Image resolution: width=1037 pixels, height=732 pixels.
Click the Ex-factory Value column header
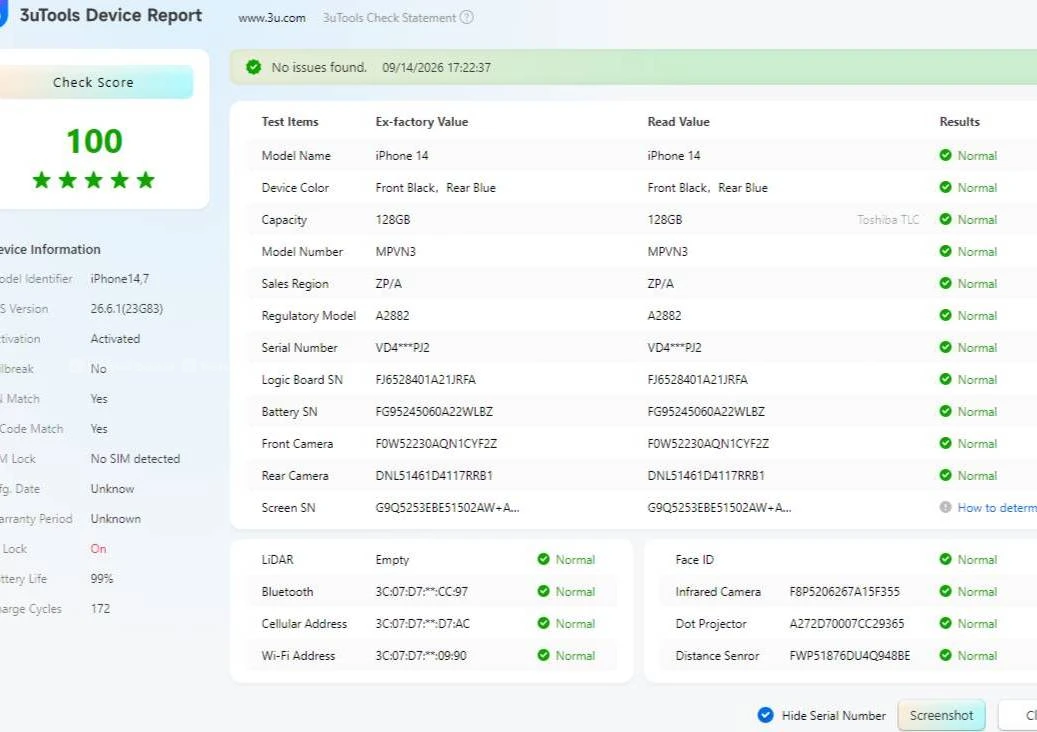click(x=422, y=122)
